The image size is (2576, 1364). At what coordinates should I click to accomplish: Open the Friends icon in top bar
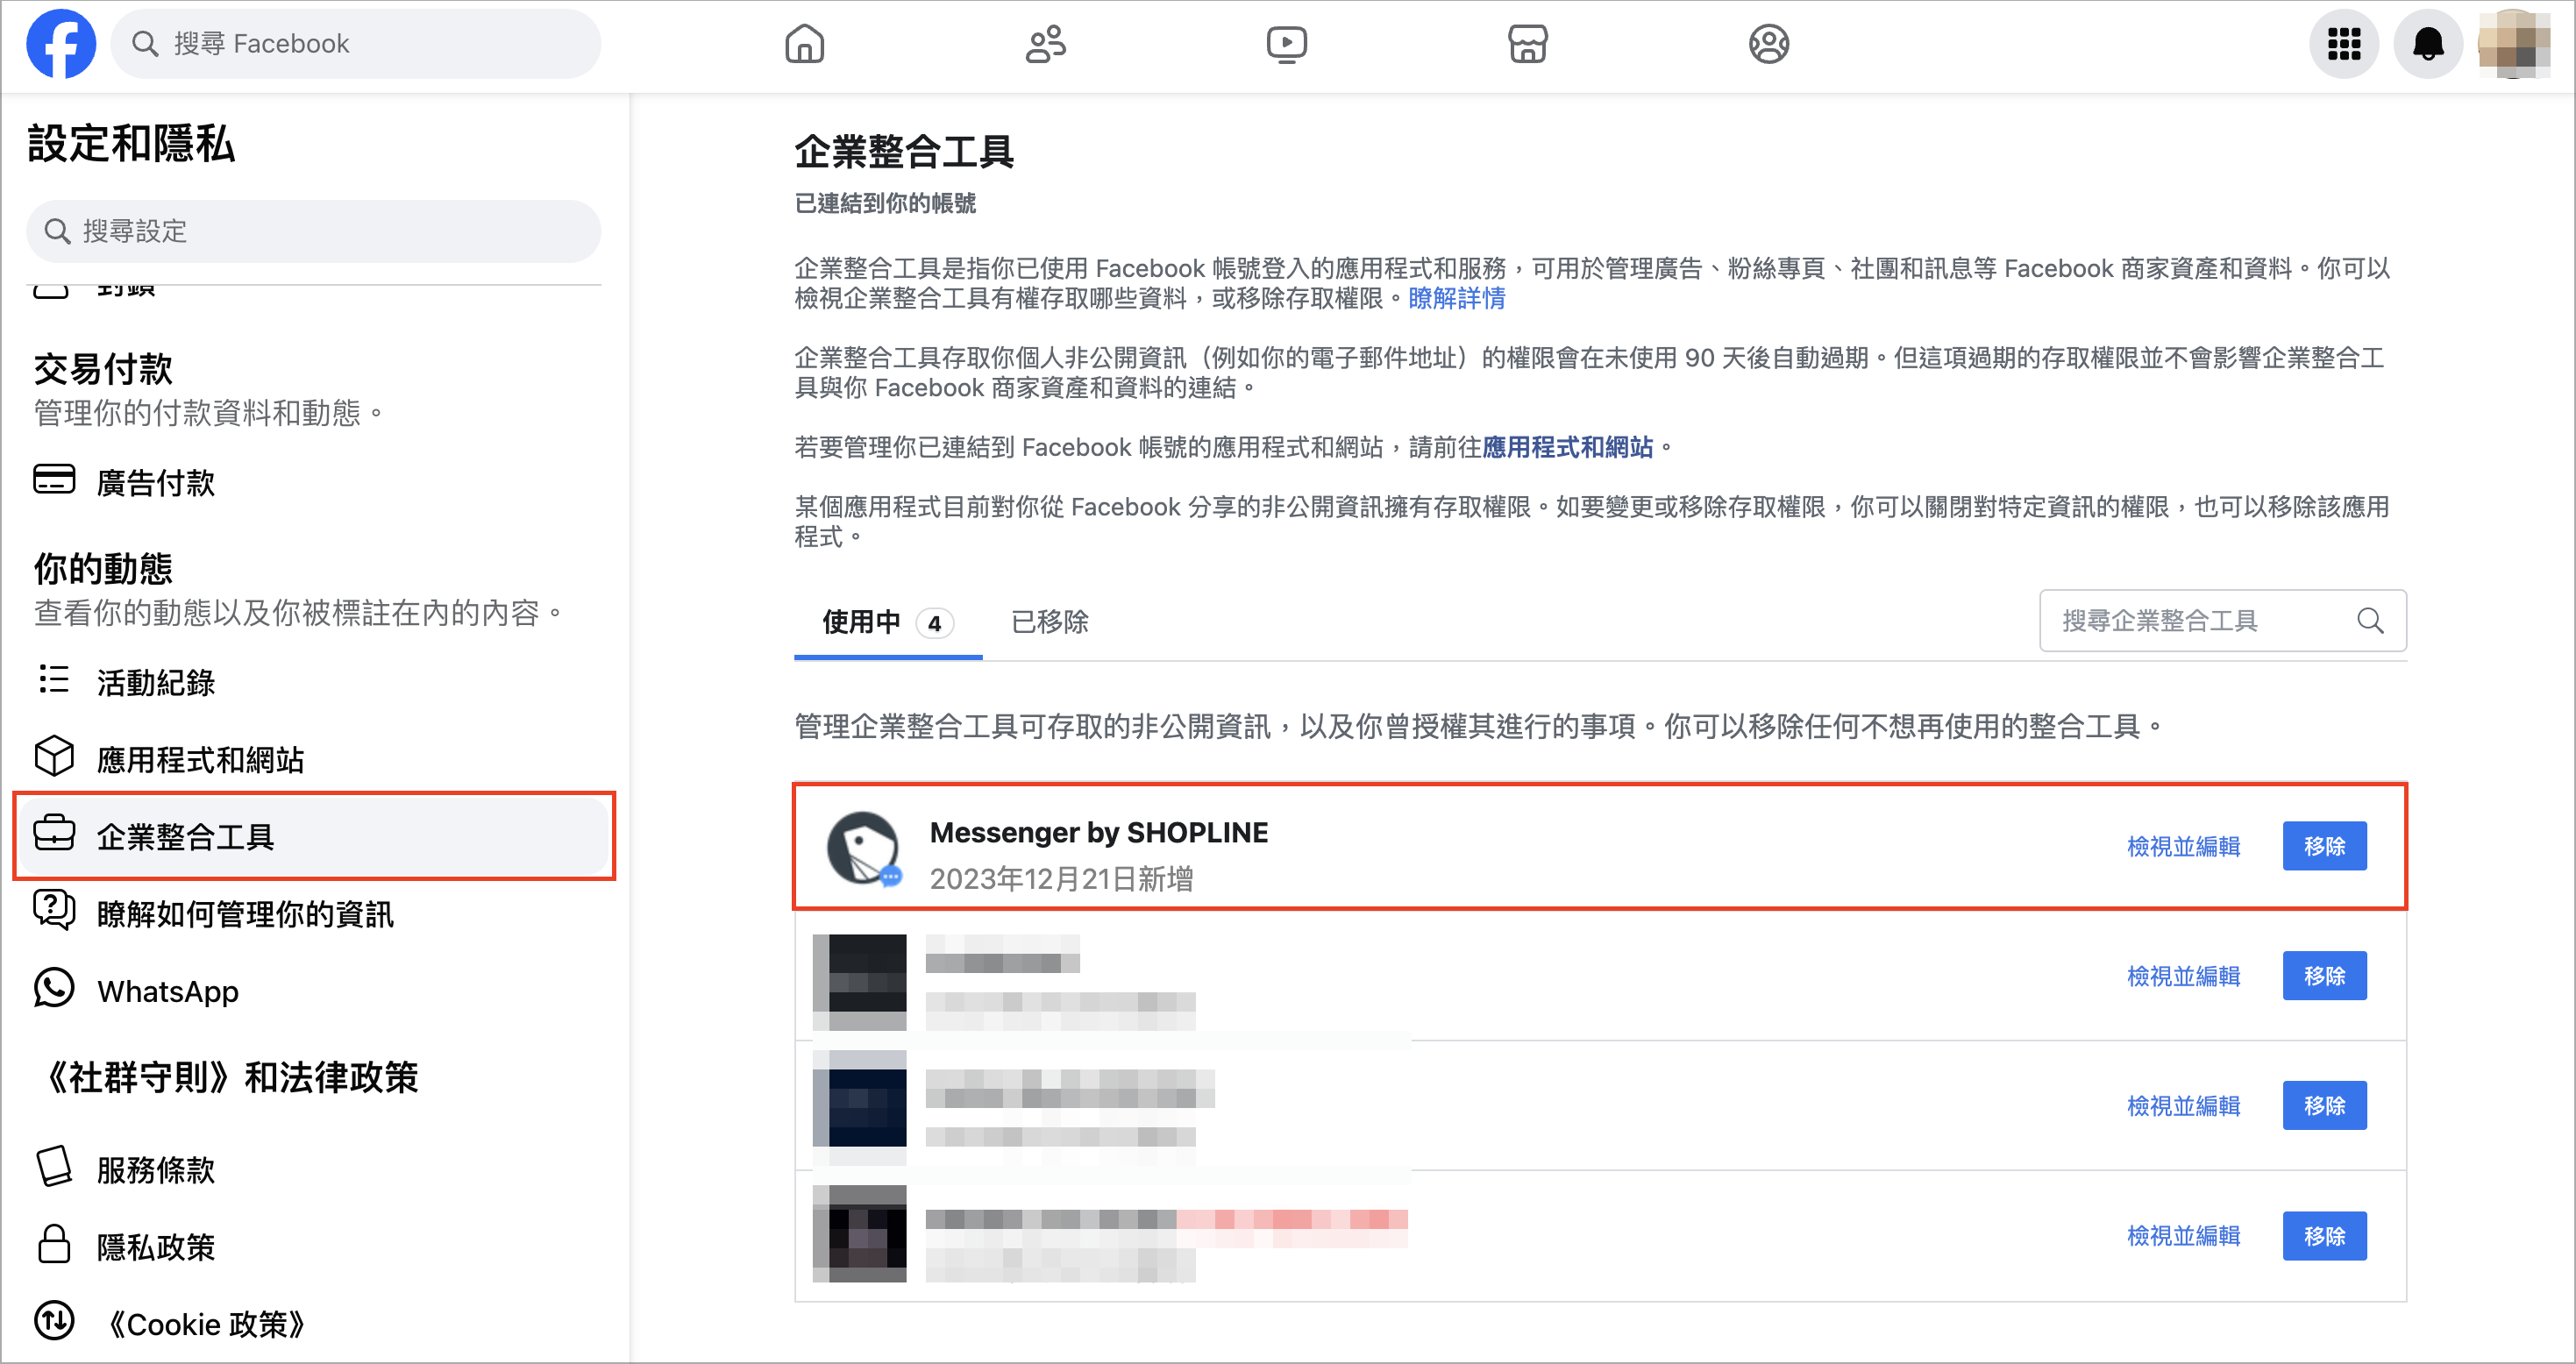1046,44
